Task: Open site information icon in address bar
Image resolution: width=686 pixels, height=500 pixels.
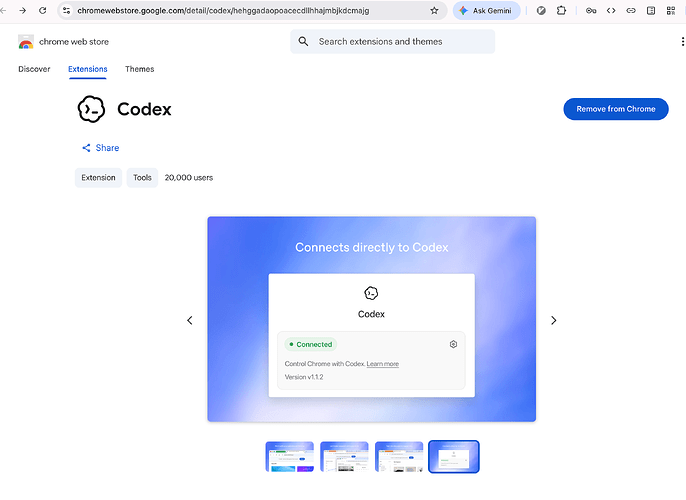Action: click(66, 10)
